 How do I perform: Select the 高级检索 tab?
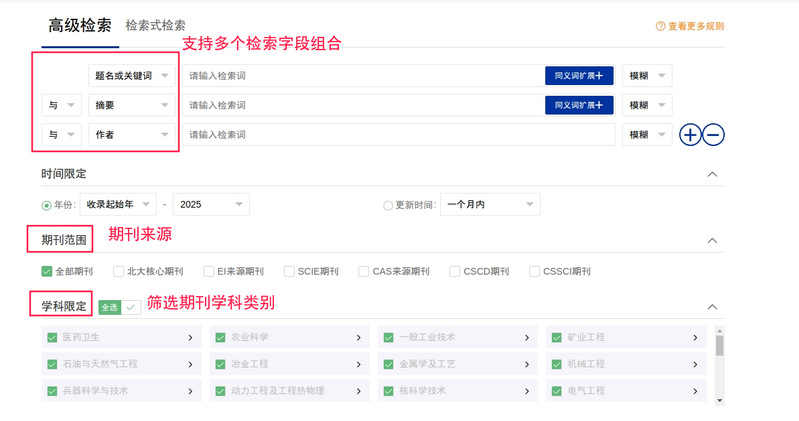click(x=78, y=25)
